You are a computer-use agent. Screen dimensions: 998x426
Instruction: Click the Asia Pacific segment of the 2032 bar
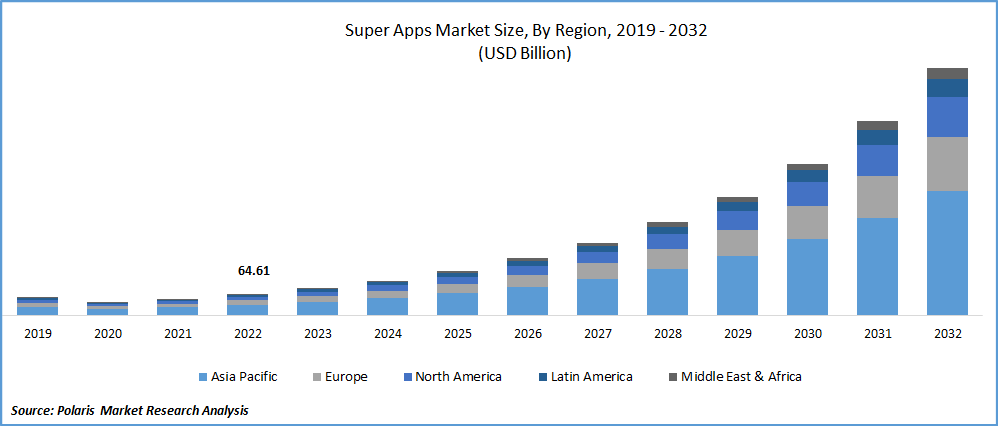click(x=948, y=253)
